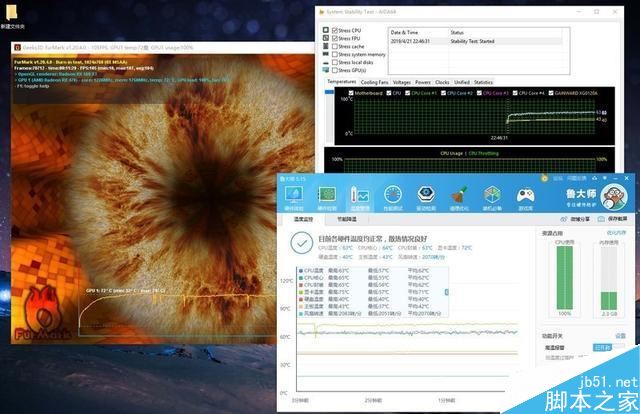This screenshot has width=640, height=414.
Task: Click the CPU usage green bar in Ludashi
Action: pos(565,278)
